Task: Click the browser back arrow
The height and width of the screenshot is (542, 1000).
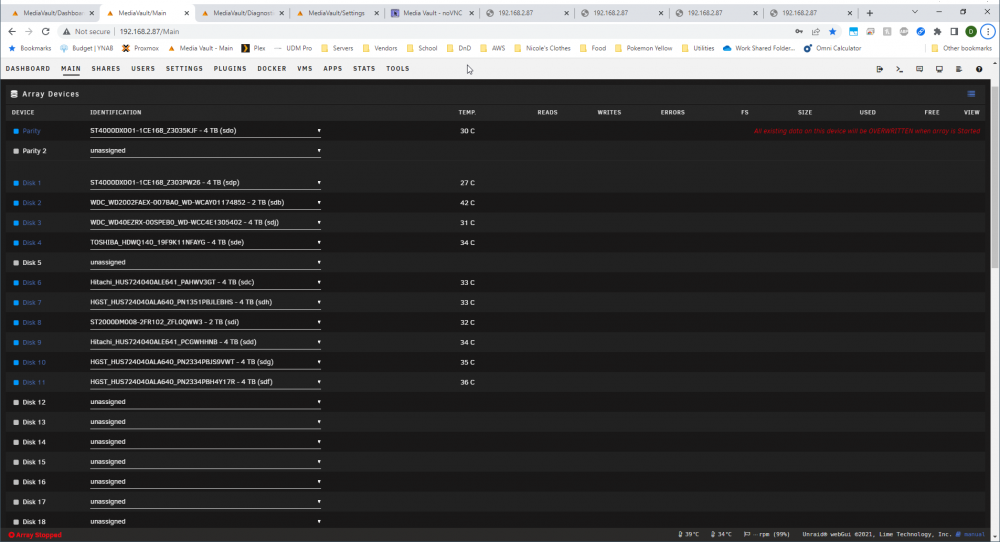Action: [x=12, y=31]
